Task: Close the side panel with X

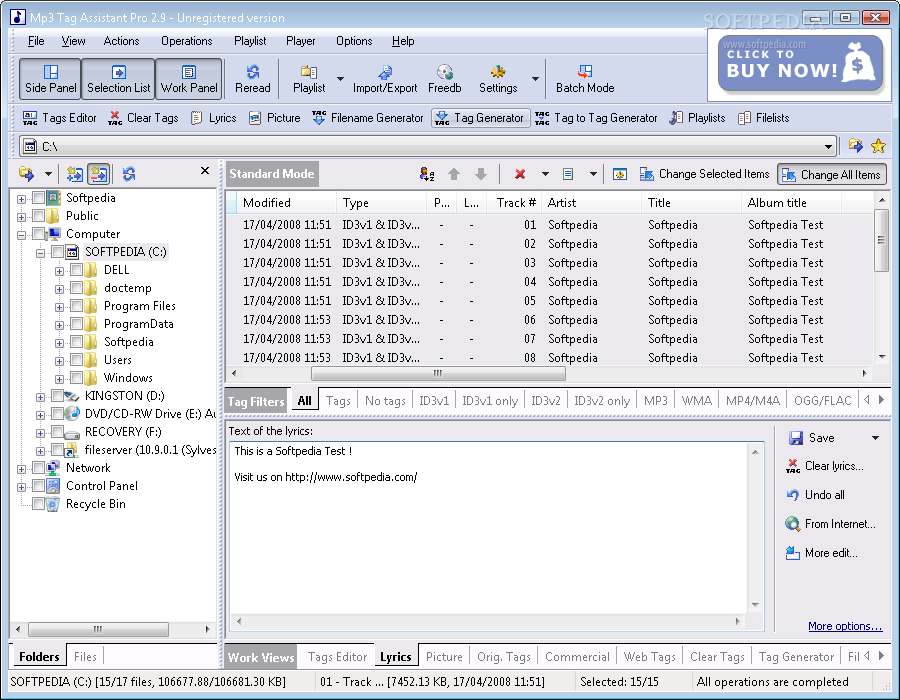Action: pyautogui.click(x=205, y=170)
